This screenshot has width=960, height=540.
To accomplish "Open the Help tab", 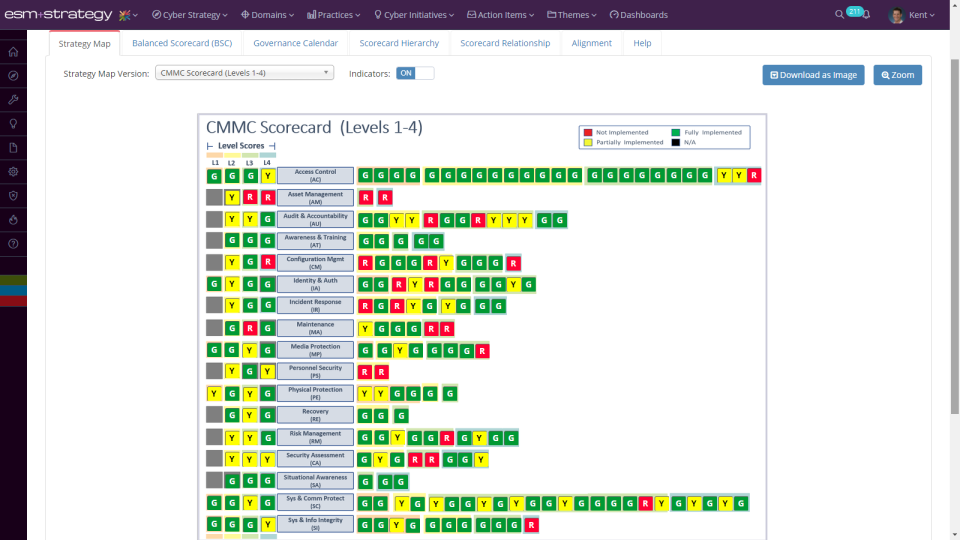I will click(x=642, y=43).
